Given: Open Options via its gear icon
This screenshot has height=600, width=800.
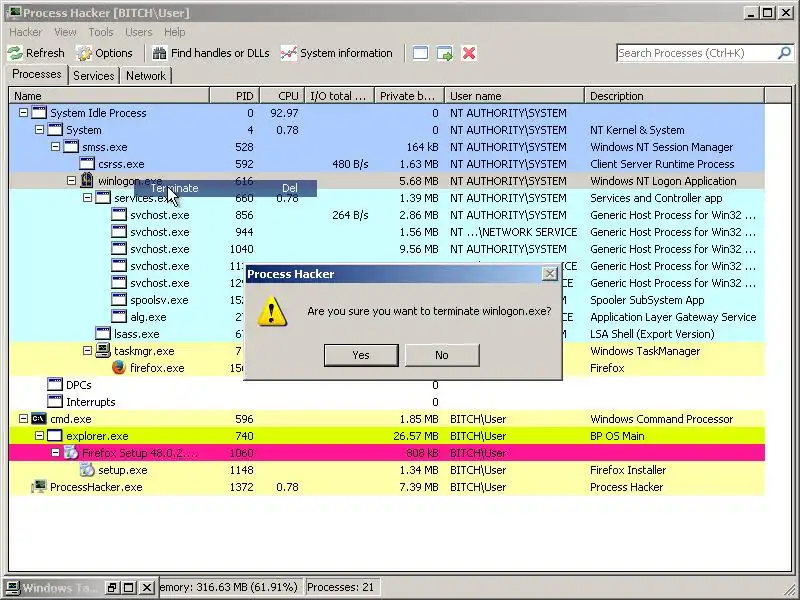Looking at the screenshot, I should click(x=84, y=53).
